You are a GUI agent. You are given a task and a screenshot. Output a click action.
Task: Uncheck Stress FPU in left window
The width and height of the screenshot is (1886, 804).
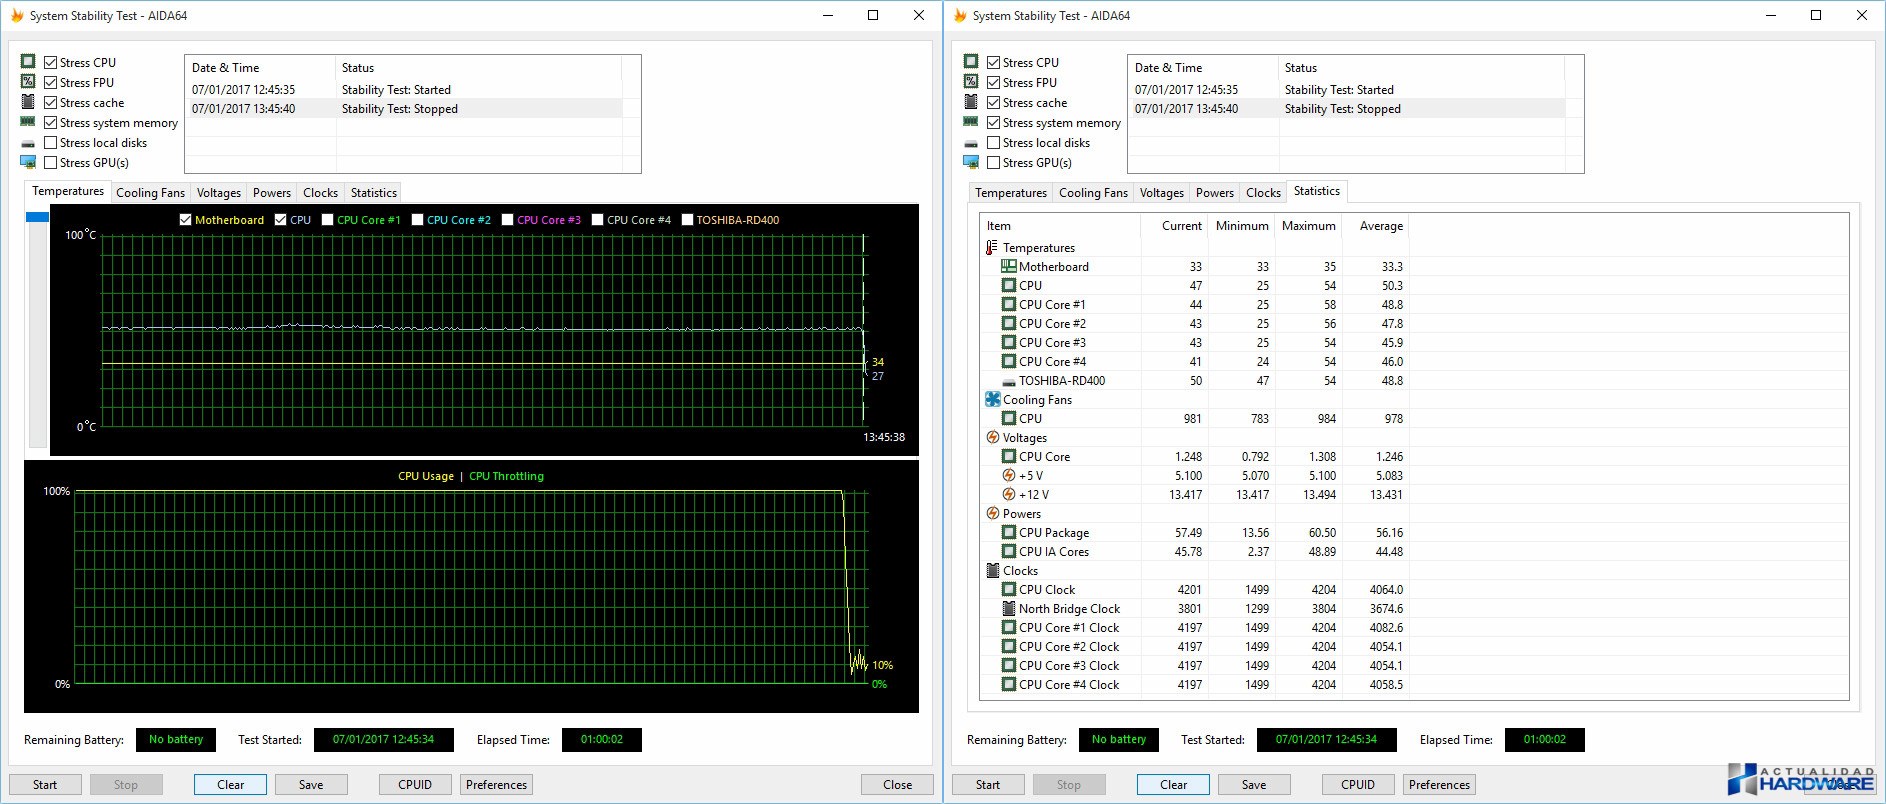pyautogui.click(x=51, y=83)
